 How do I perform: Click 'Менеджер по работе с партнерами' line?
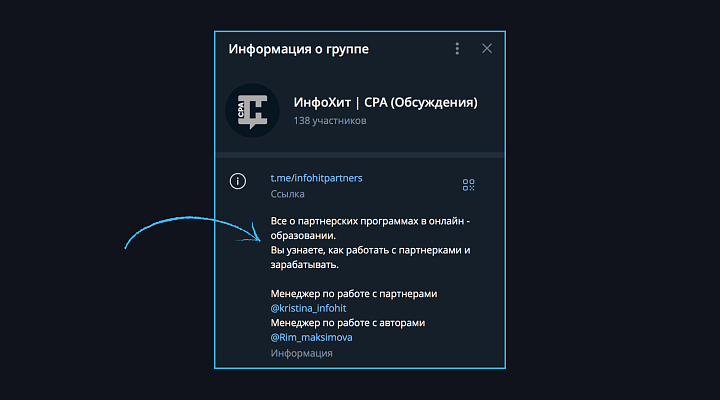pos(355,293)
